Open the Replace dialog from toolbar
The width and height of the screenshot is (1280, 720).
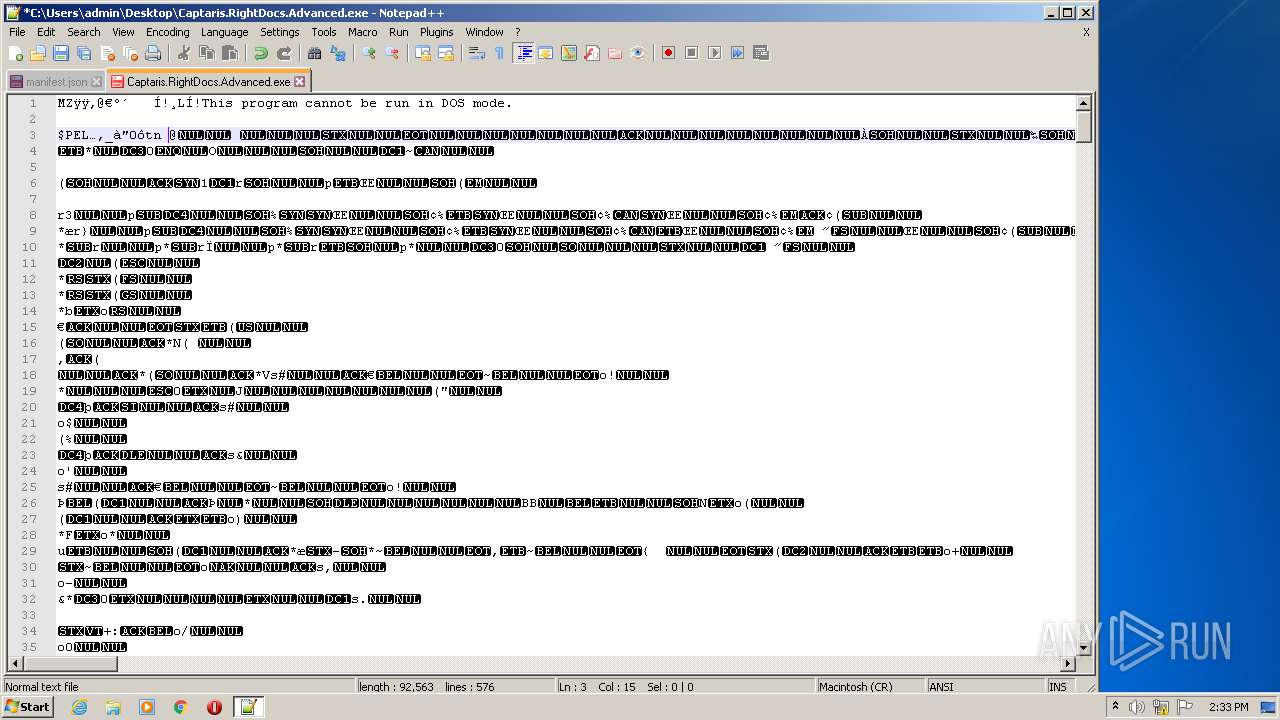click(x=337, y=53)
